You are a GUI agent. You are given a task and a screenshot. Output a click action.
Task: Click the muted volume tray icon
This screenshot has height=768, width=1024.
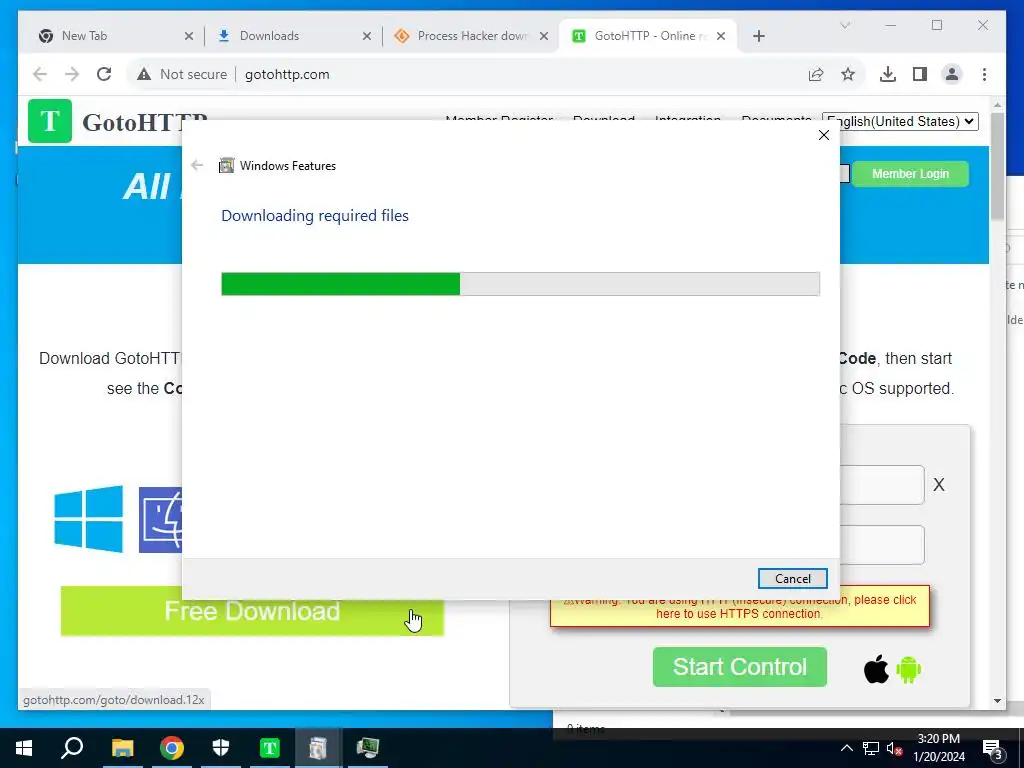click(x=894, y=748)
